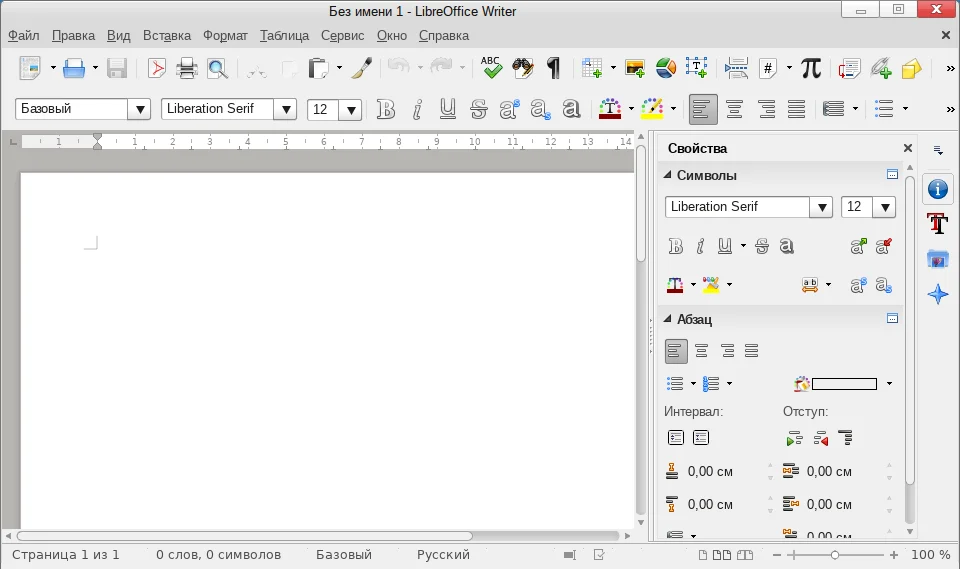Open Find & Replace binoculars icon

pyautogui.click(x=521, y=68)
